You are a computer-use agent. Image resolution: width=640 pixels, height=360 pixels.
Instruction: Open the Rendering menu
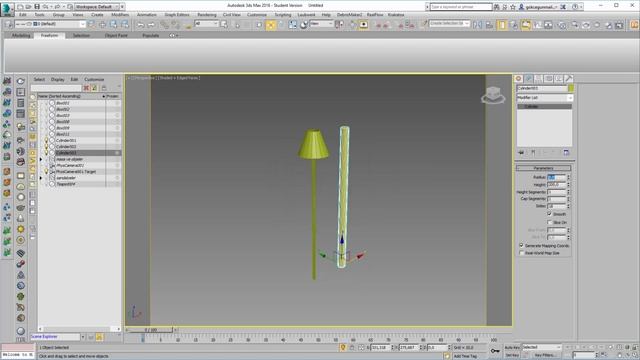pos(207,15)
